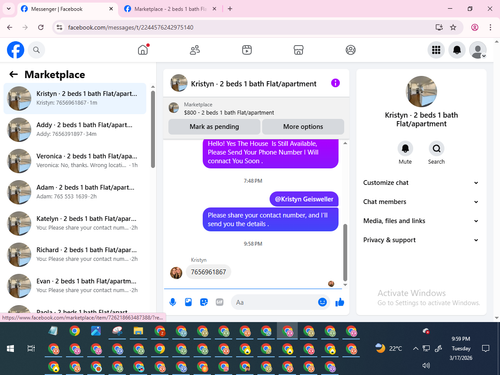Expand Chat members section

click(421, 202)
